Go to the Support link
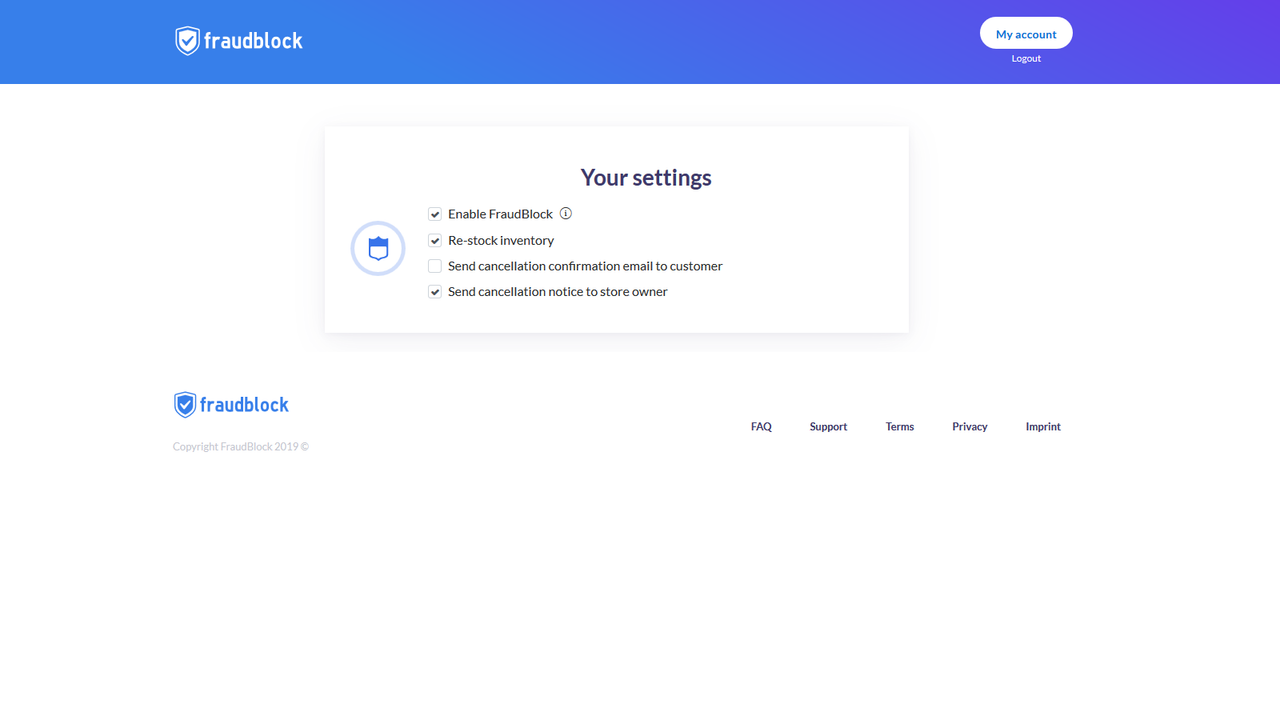This screenshot has width=1280, height=720. point(828,427)
